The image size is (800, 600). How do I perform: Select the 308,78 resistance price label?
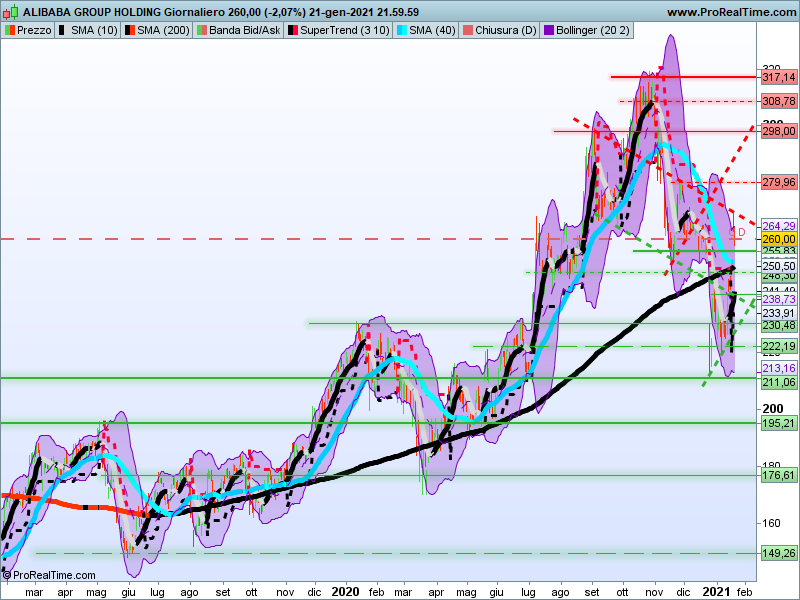coord(779,101)
